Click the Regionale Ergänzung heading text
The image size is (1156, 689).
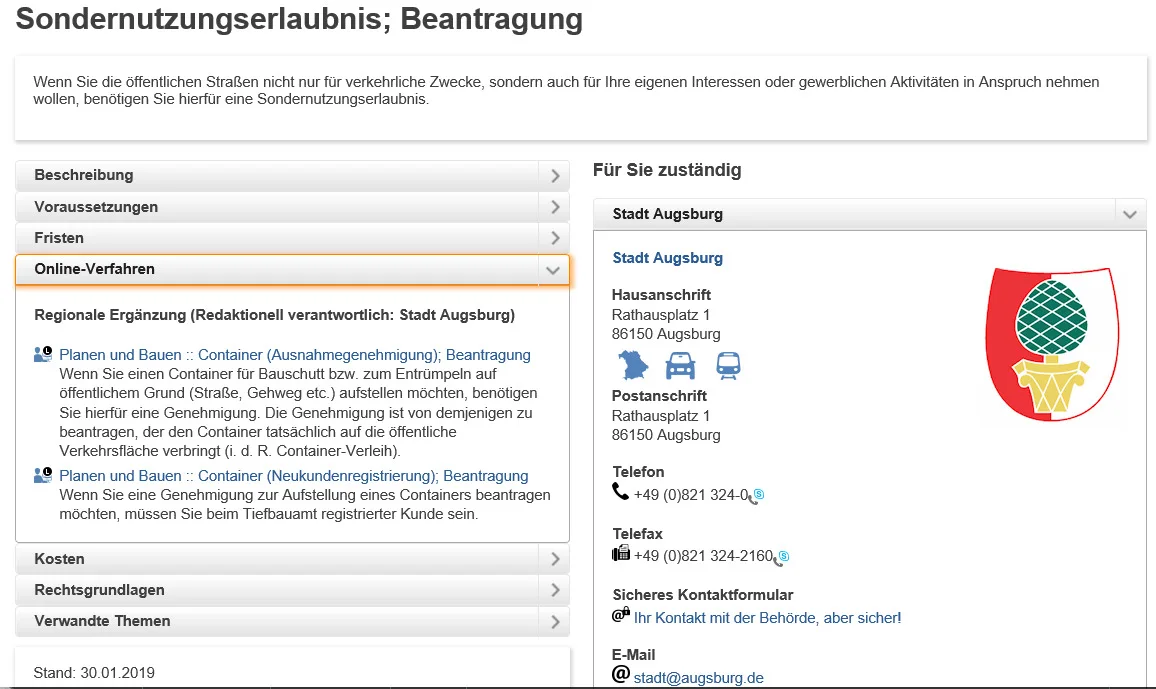tap(274, 315)
